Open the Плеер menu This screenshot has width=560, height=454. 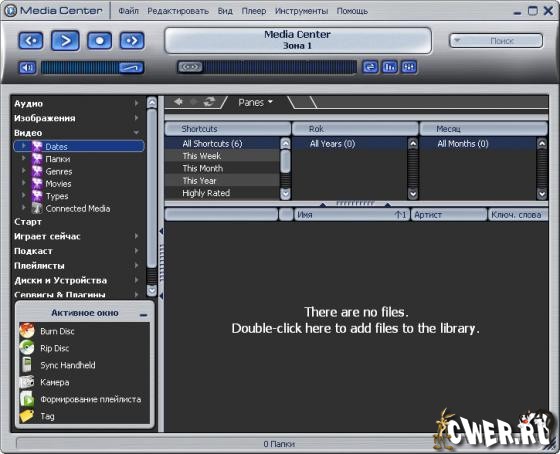254,11
